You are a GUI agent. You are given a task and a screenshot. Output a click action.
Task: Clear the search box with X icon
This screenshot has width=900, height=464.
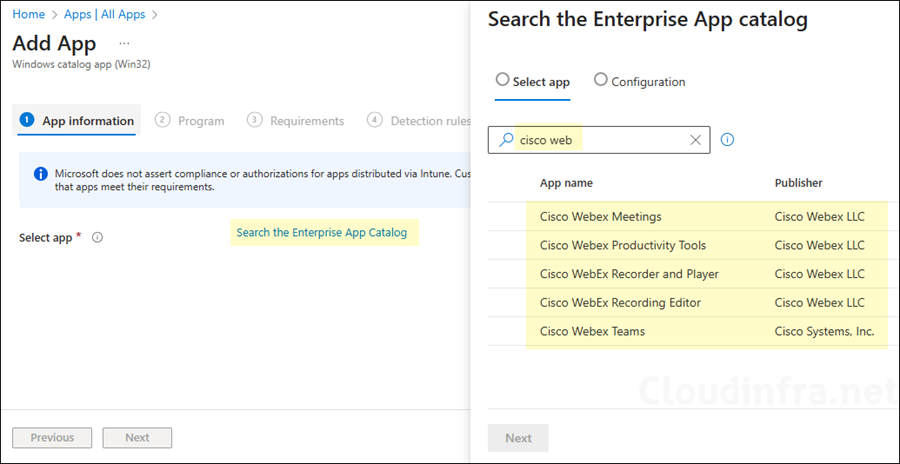click(x=695, y=140)
